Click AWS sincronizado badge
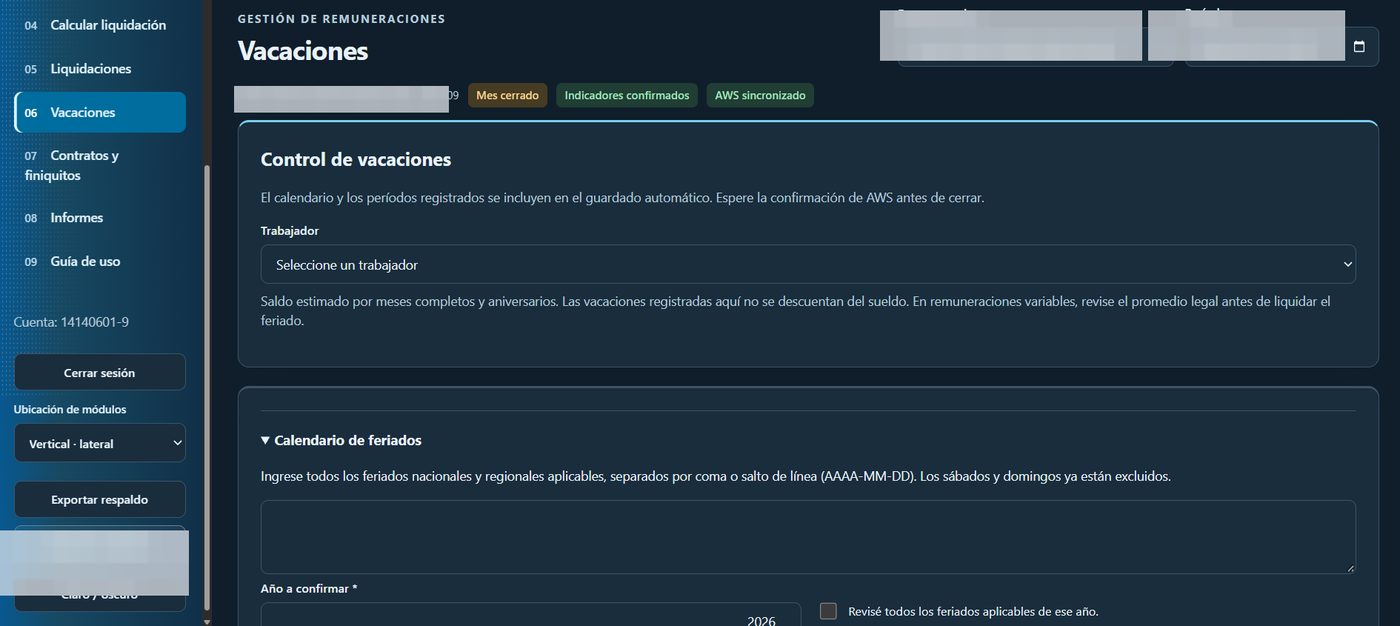 (760, 96)
